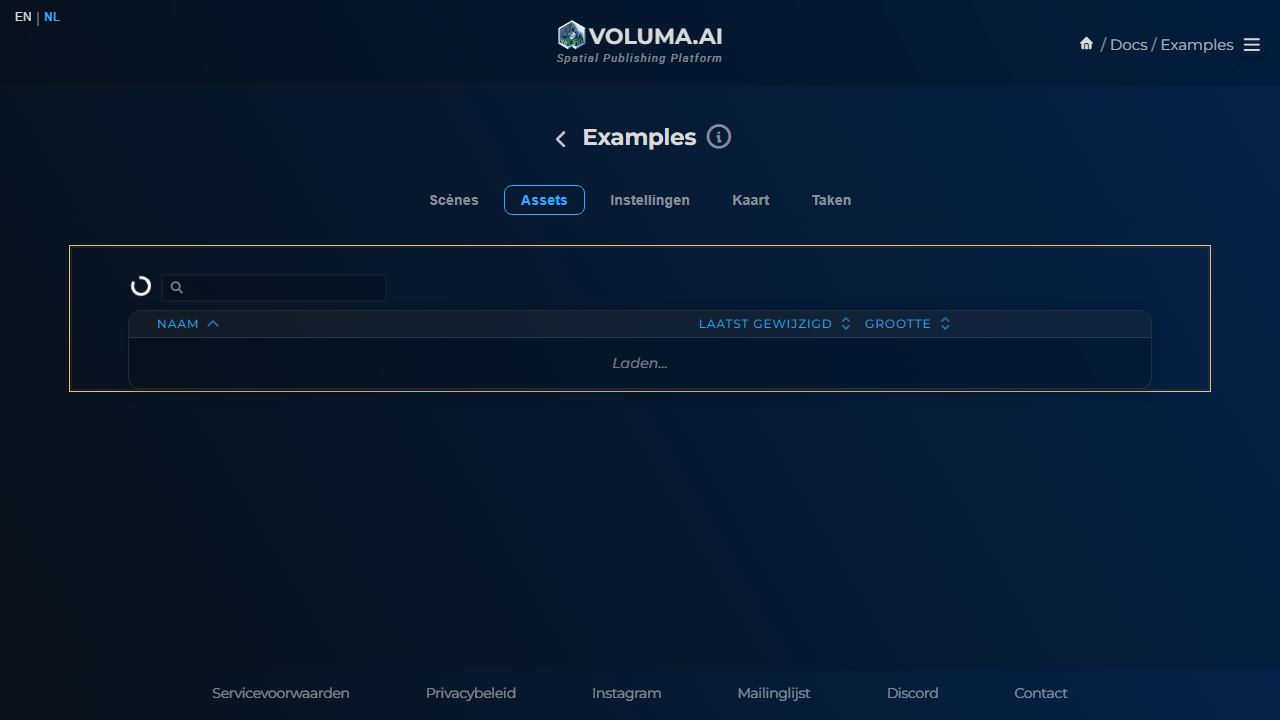Go to home via house icon
Image resolution: width=1280 pixels, height=720 pixels.
click(1086, 44)
